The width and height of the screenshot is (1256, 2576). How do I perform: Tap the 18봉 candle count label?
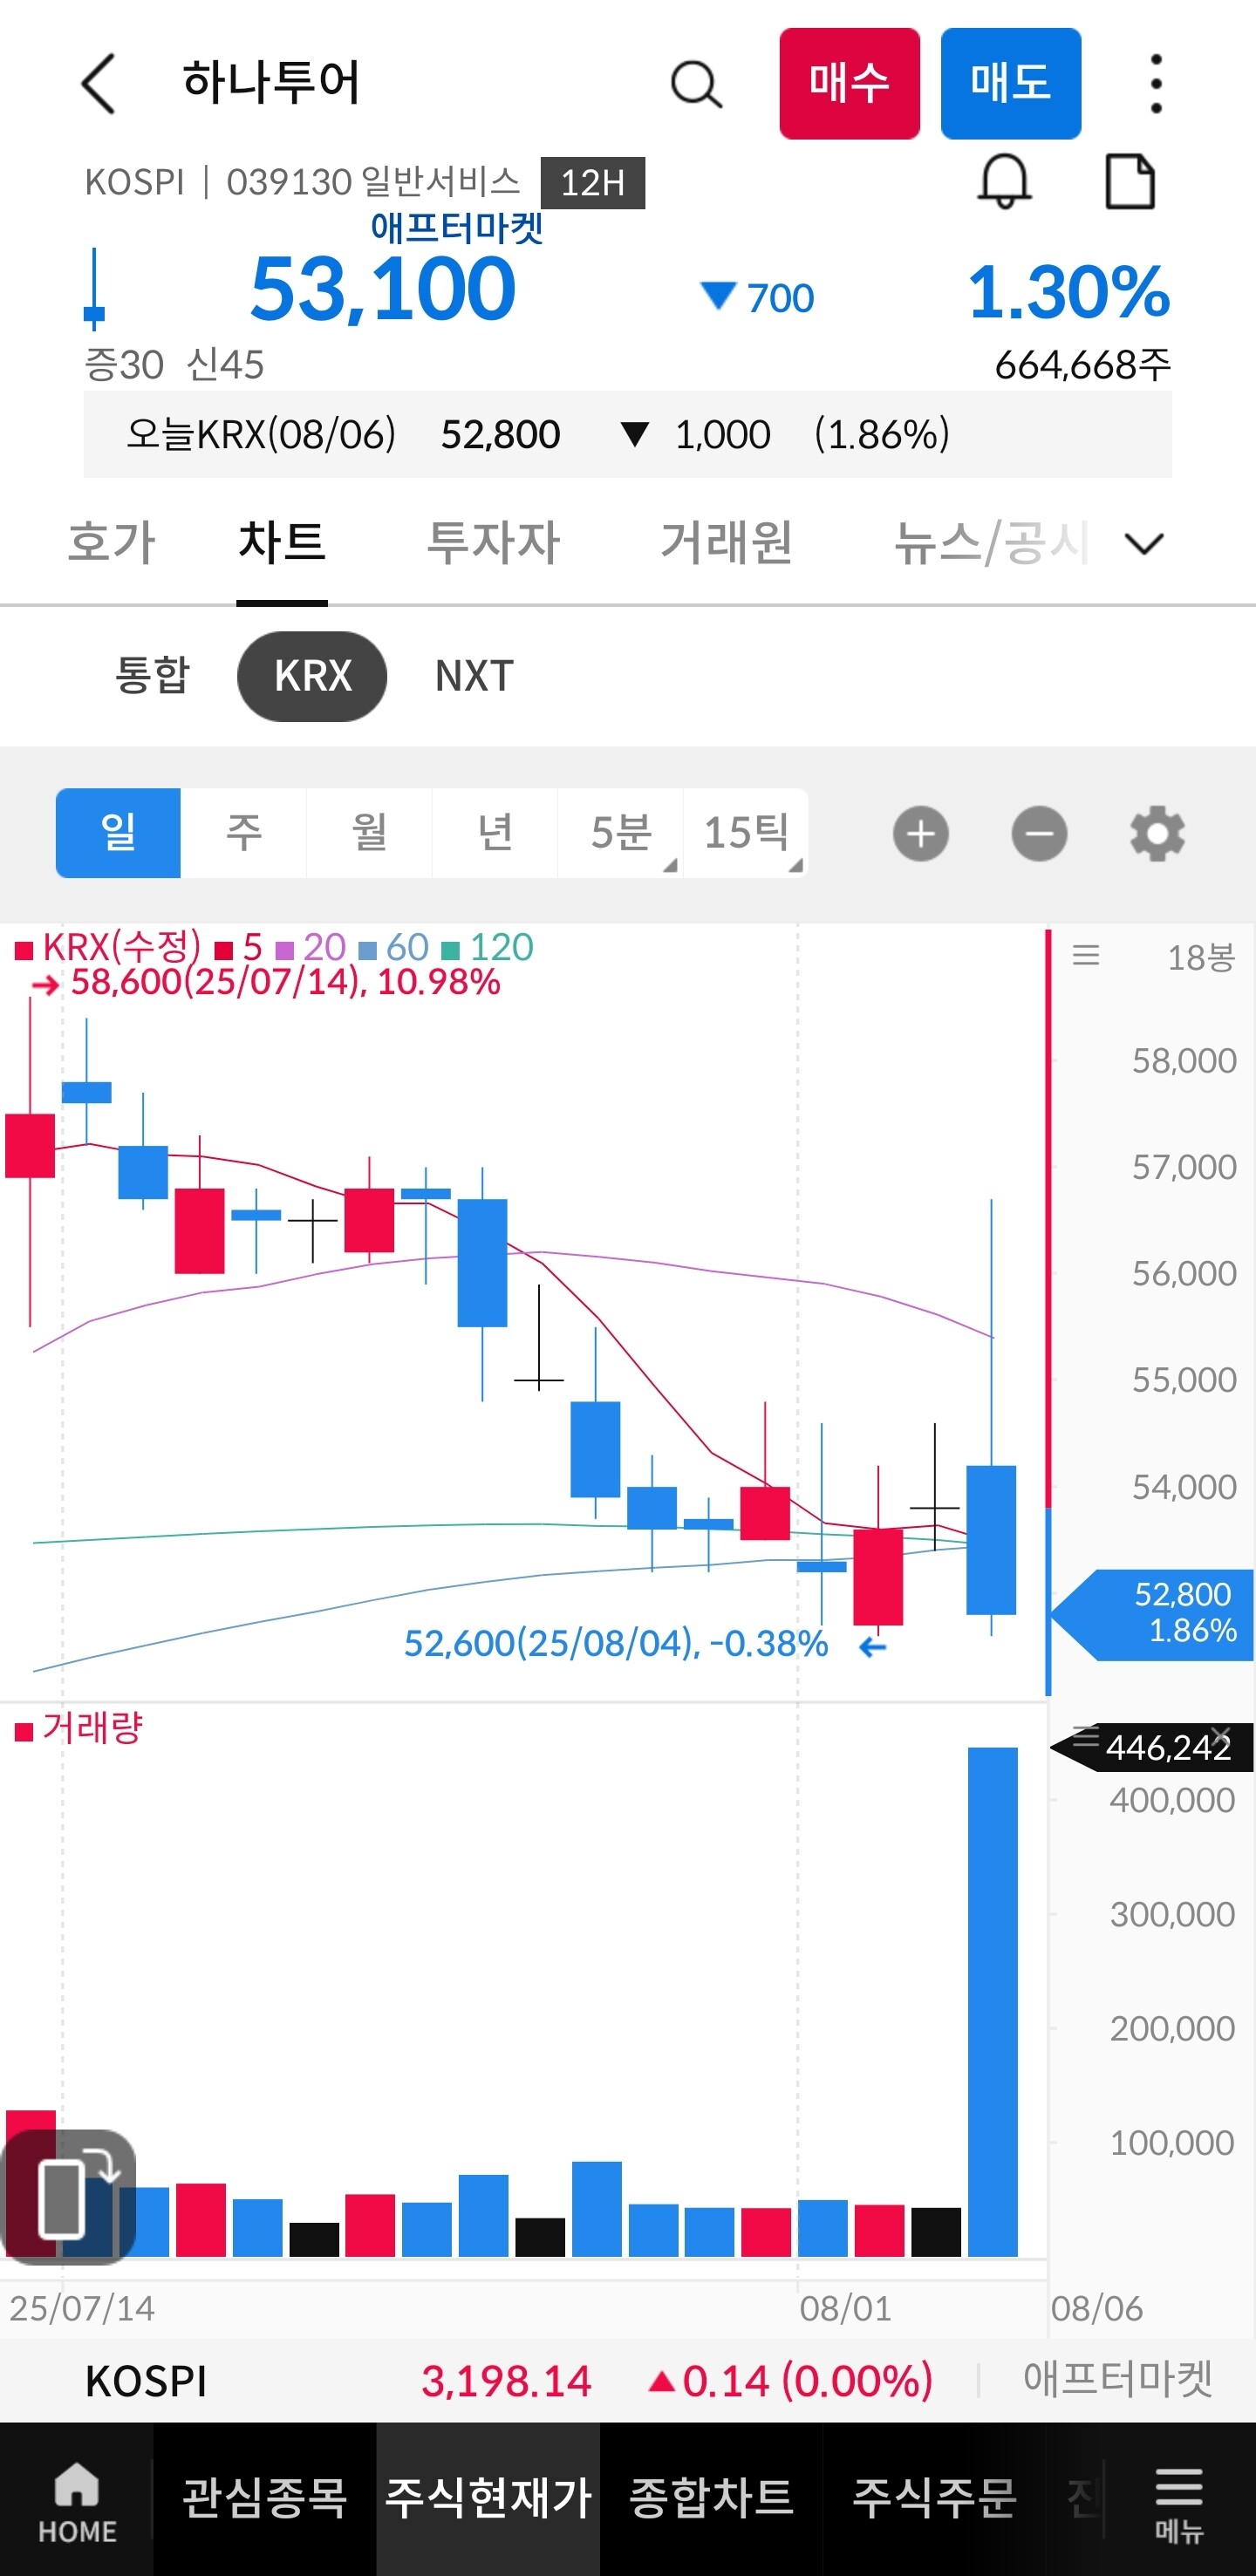1201,957
